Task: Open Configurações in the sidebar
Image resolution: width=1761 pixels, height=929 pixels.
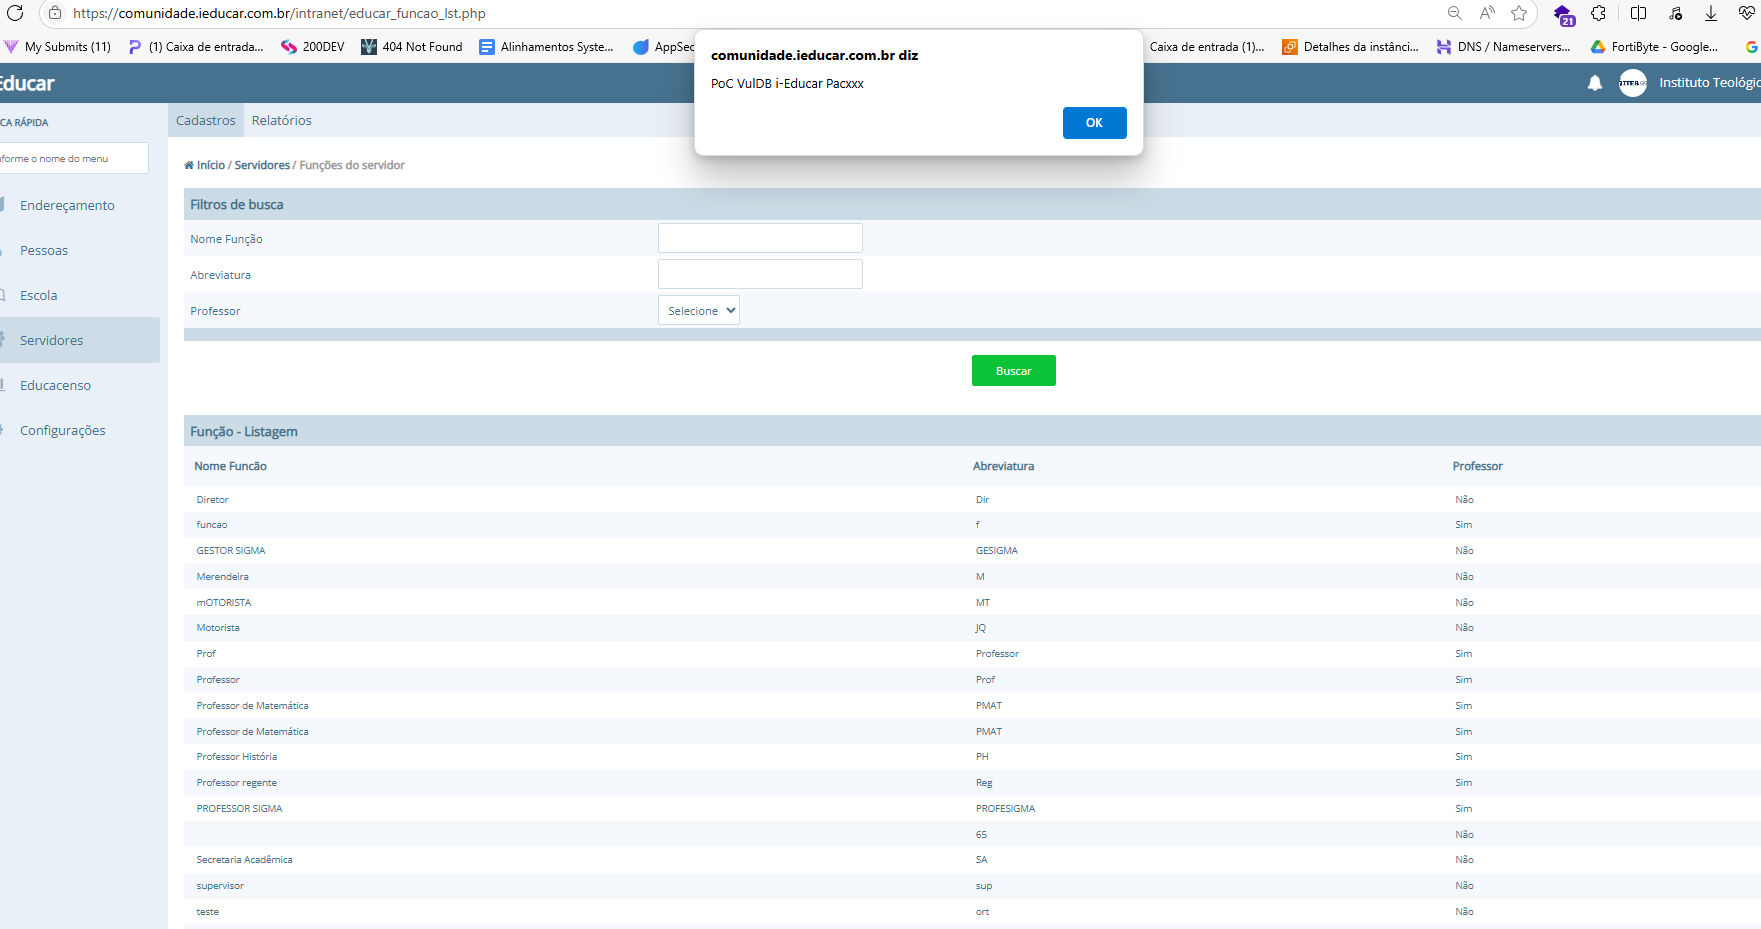Action: pyautogui.click(x=63, y=430)
